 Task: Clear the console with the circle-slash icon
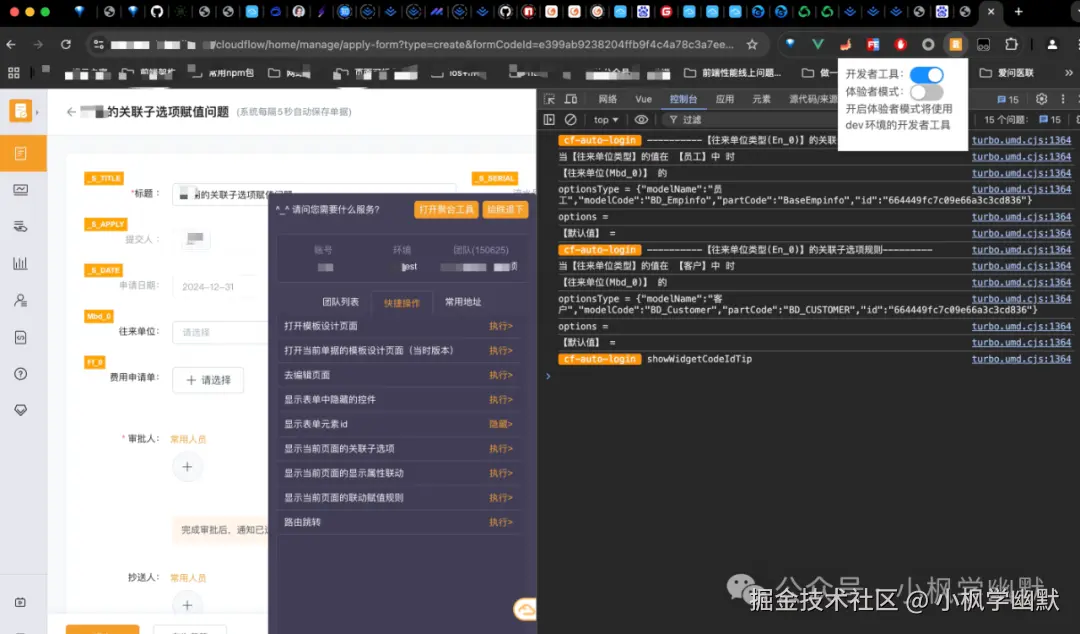(570, 119)
